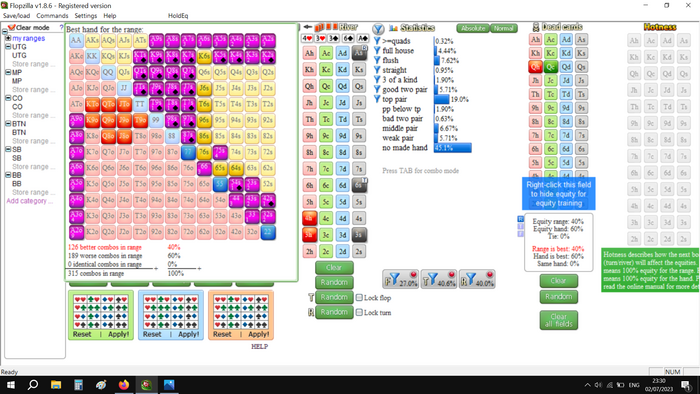The height and width of the screenshot is (394, 700).
Task: Open the turn filter showing 40.6%
Action: point(438,279)
